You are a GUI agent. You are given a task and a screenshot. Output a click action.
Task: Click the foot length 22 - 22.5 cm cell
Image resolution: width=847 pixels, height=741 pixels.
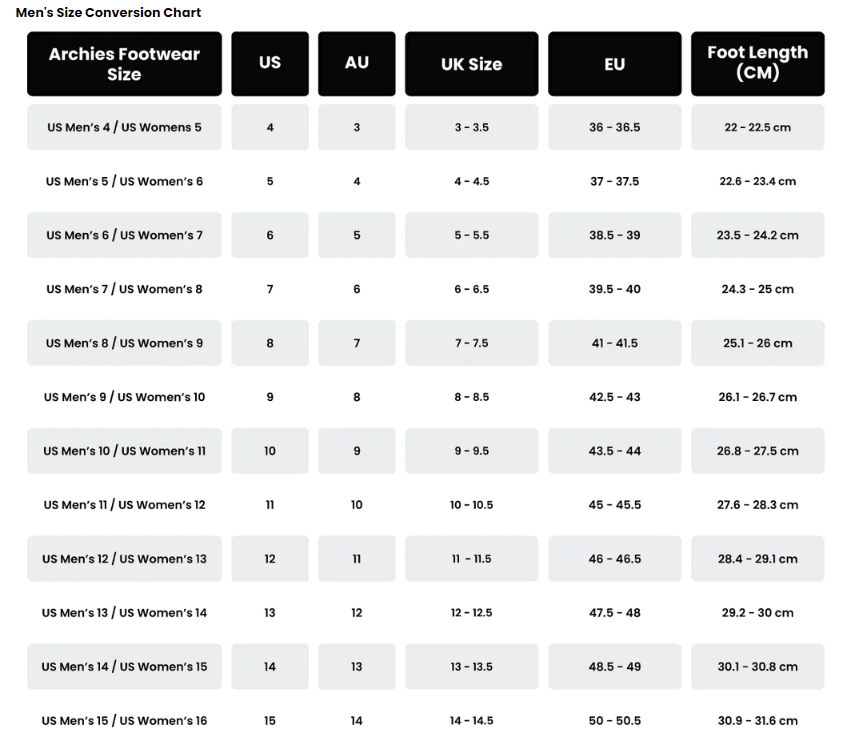coord(757,128)
